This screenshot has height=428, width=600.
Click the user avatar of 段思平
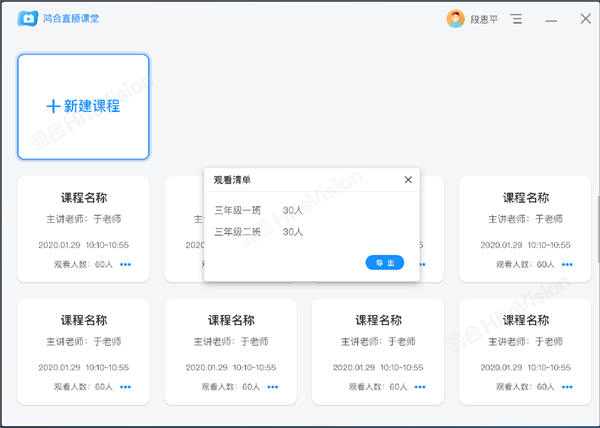(x=455, y=19)
